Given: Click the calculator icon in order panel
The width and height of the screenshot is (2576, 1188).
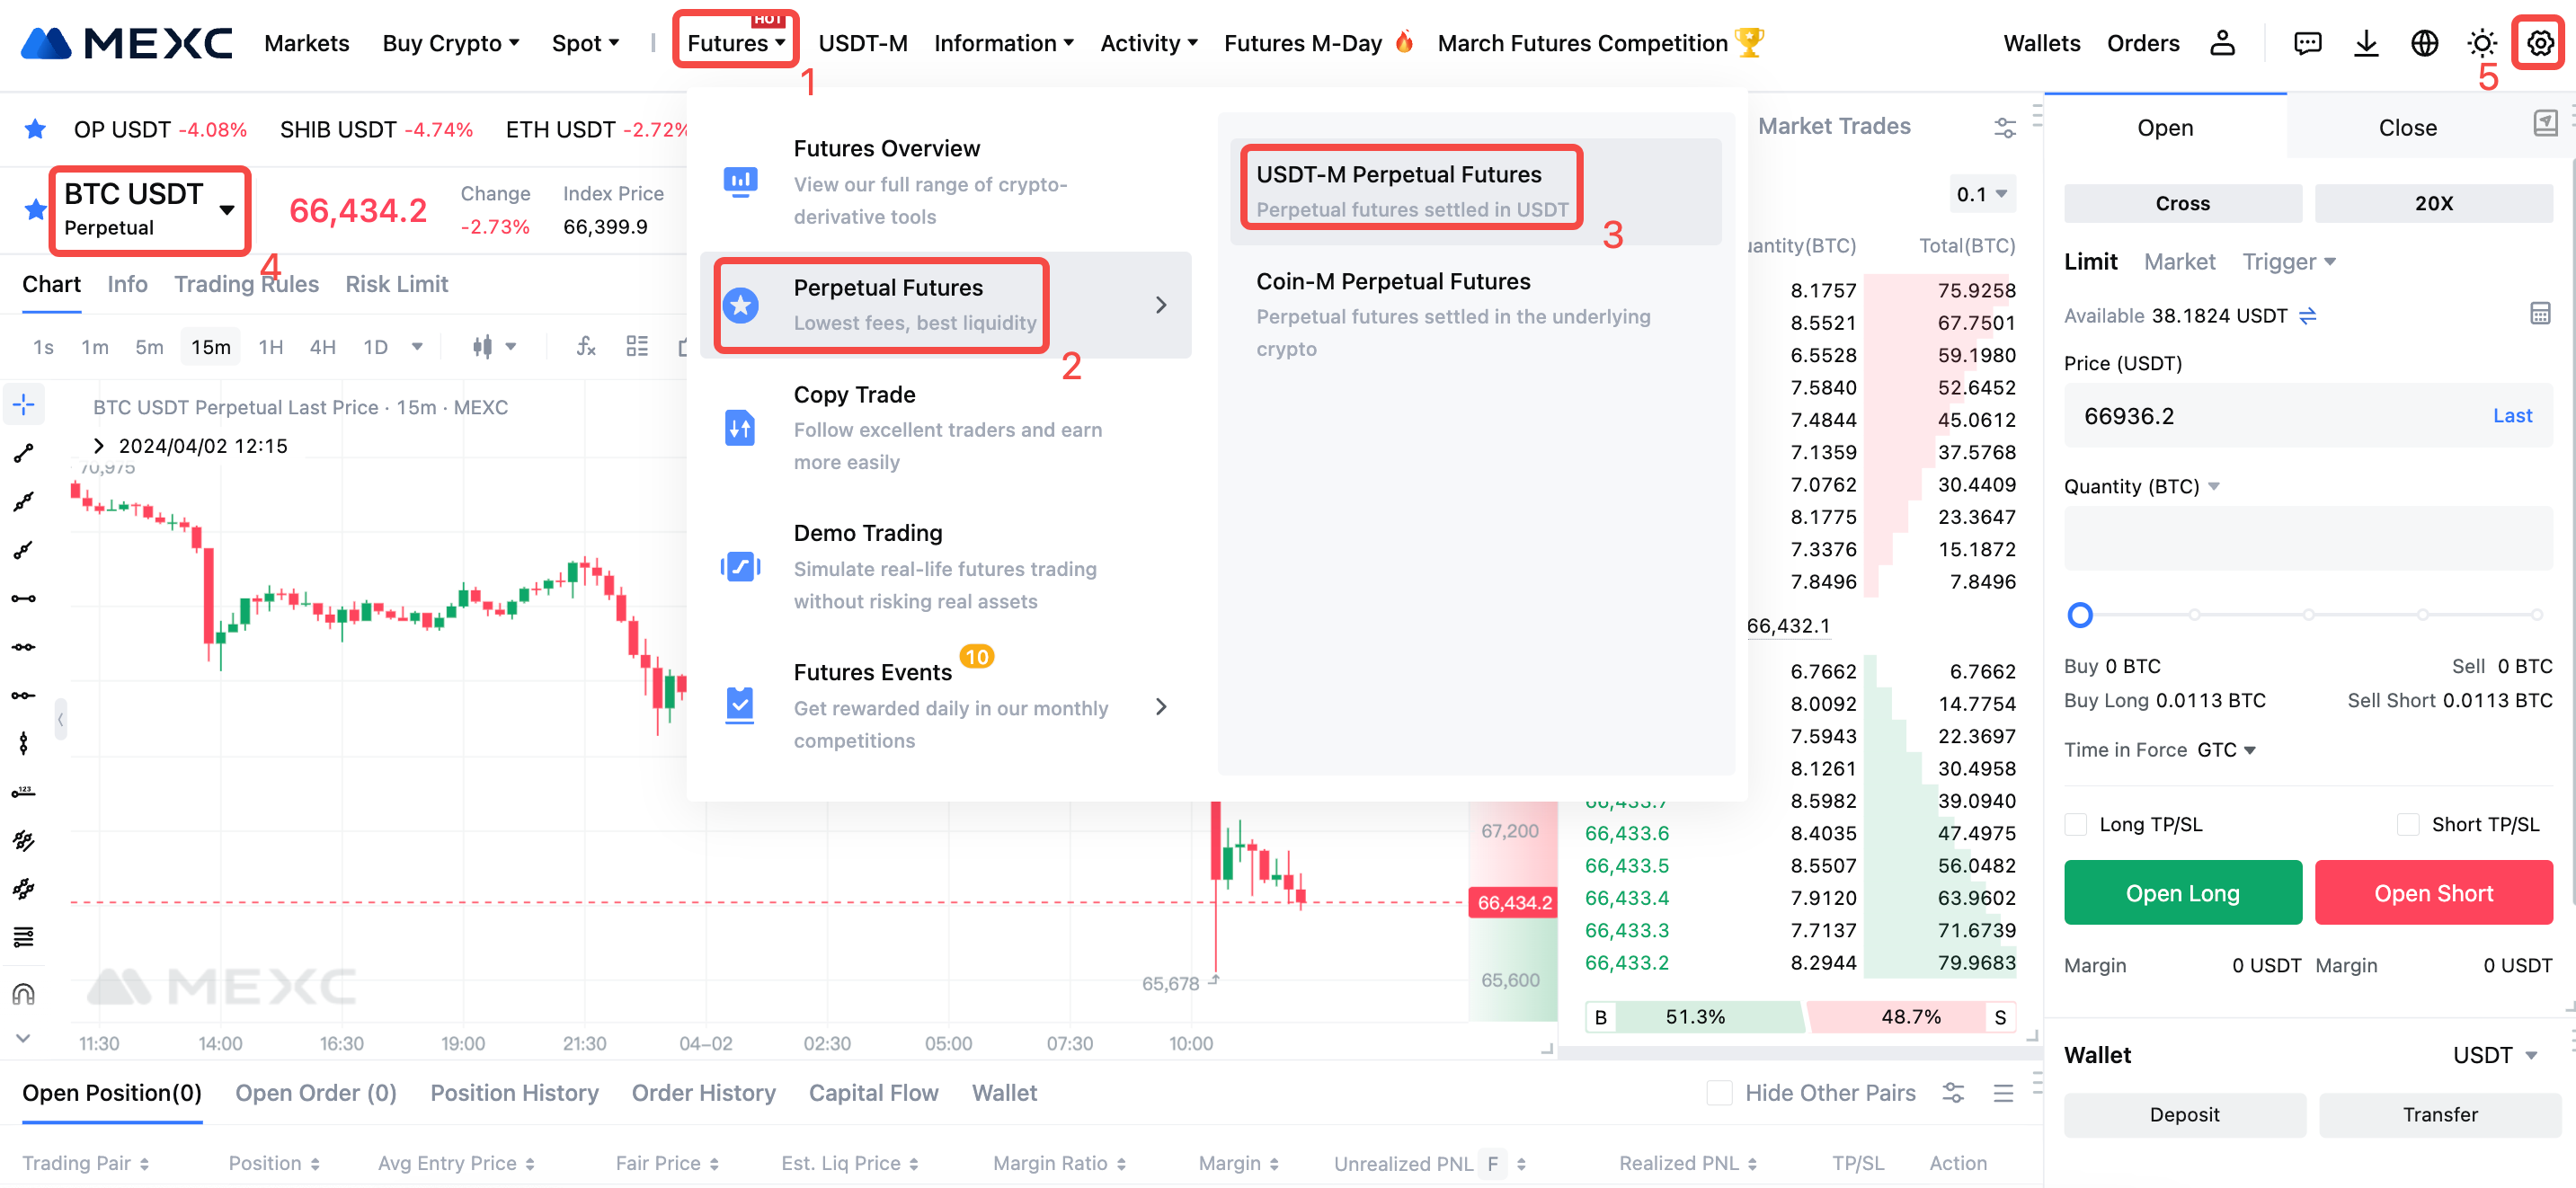Looking at the screenshot, I should coord(2540,314).
